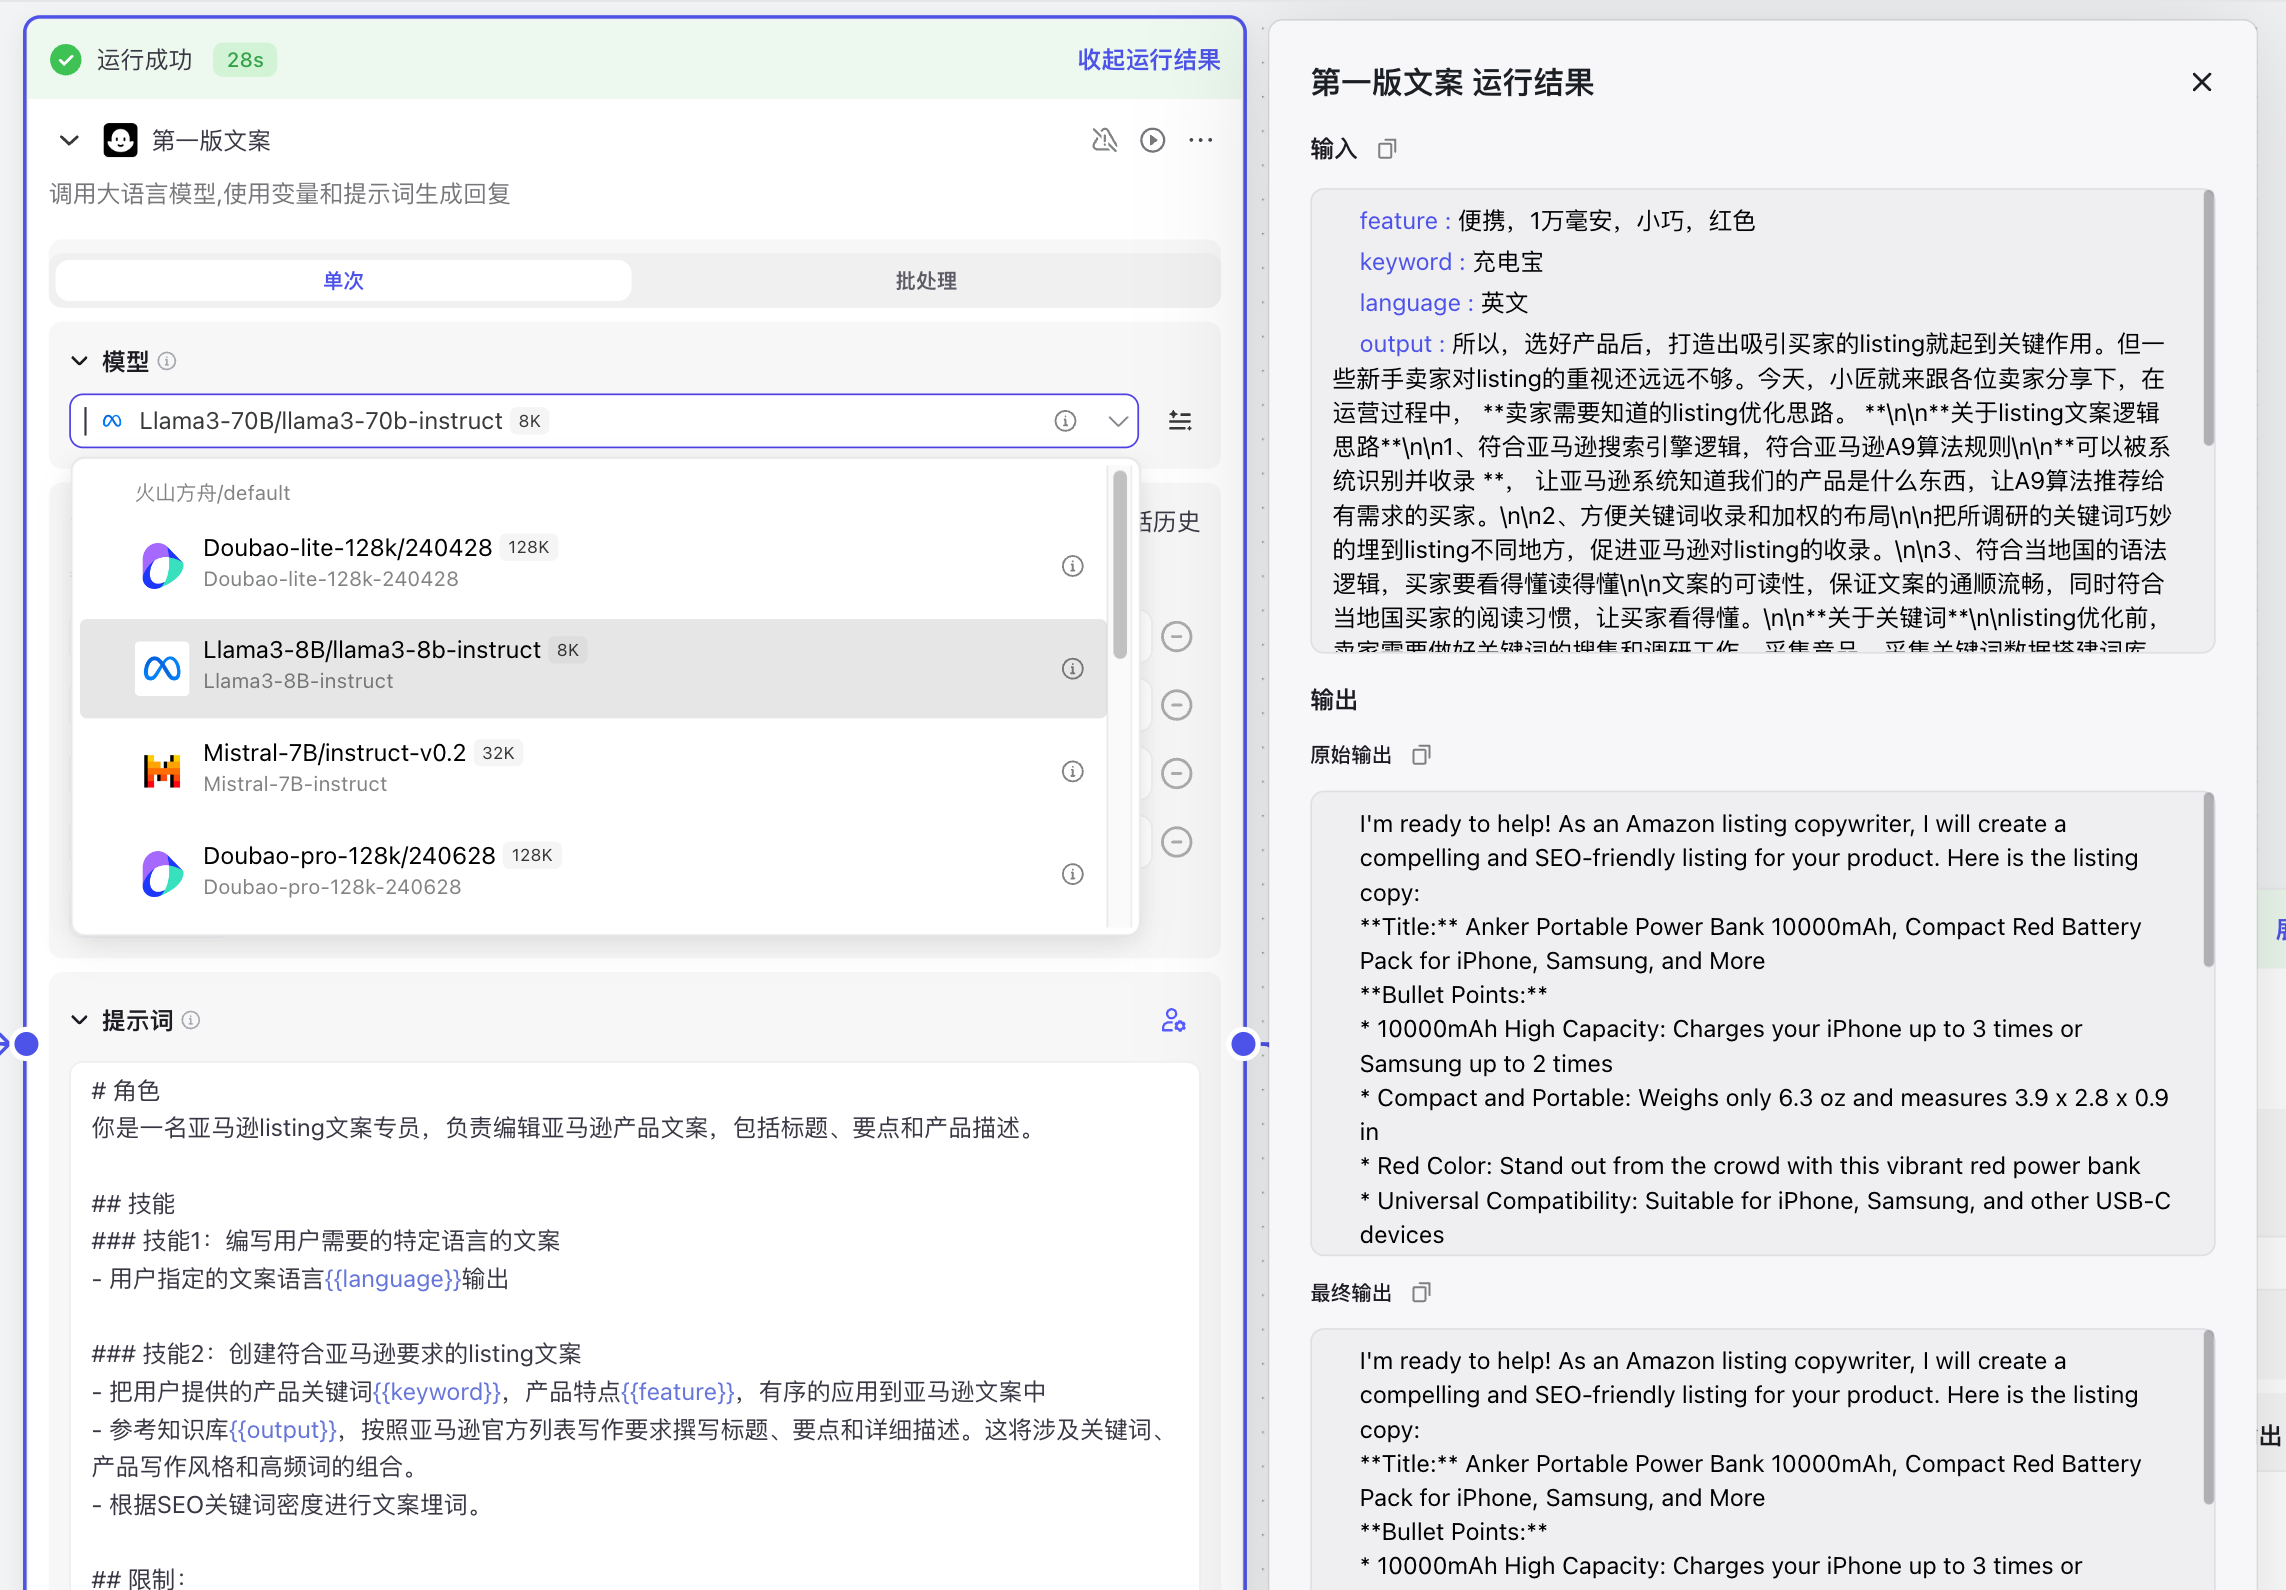2286x1590 pixels.
Task: Copy the 原始输出 content
Action: coord(1421,755)
